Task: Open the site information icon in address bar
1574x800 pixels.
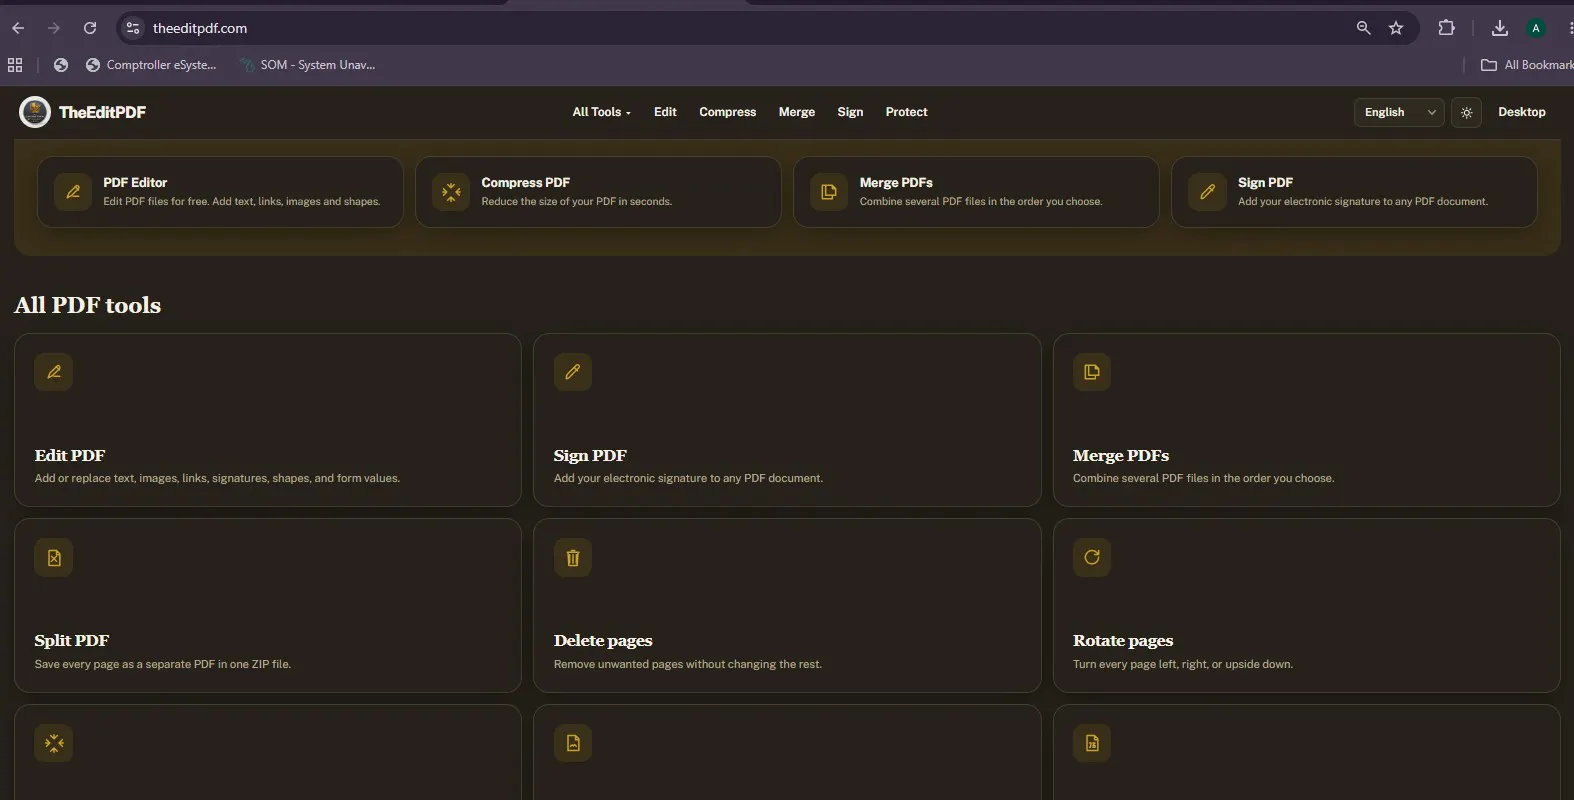Action: [x=133, y=28]
